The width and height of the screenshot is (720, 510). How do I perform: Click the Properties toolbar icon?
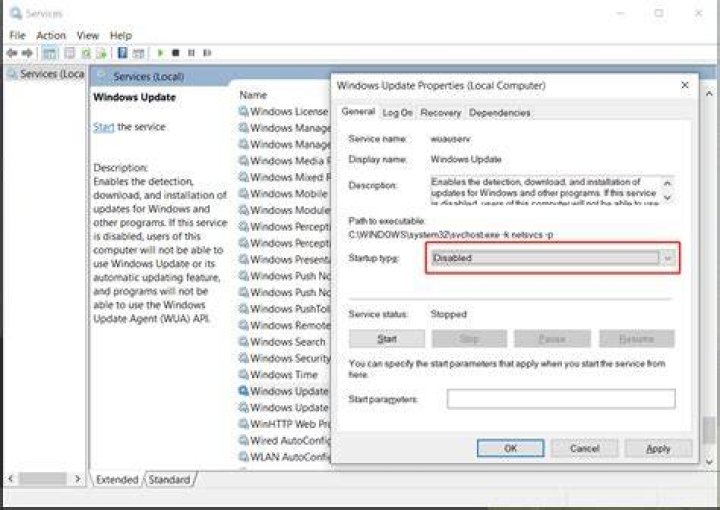(69, 53)
